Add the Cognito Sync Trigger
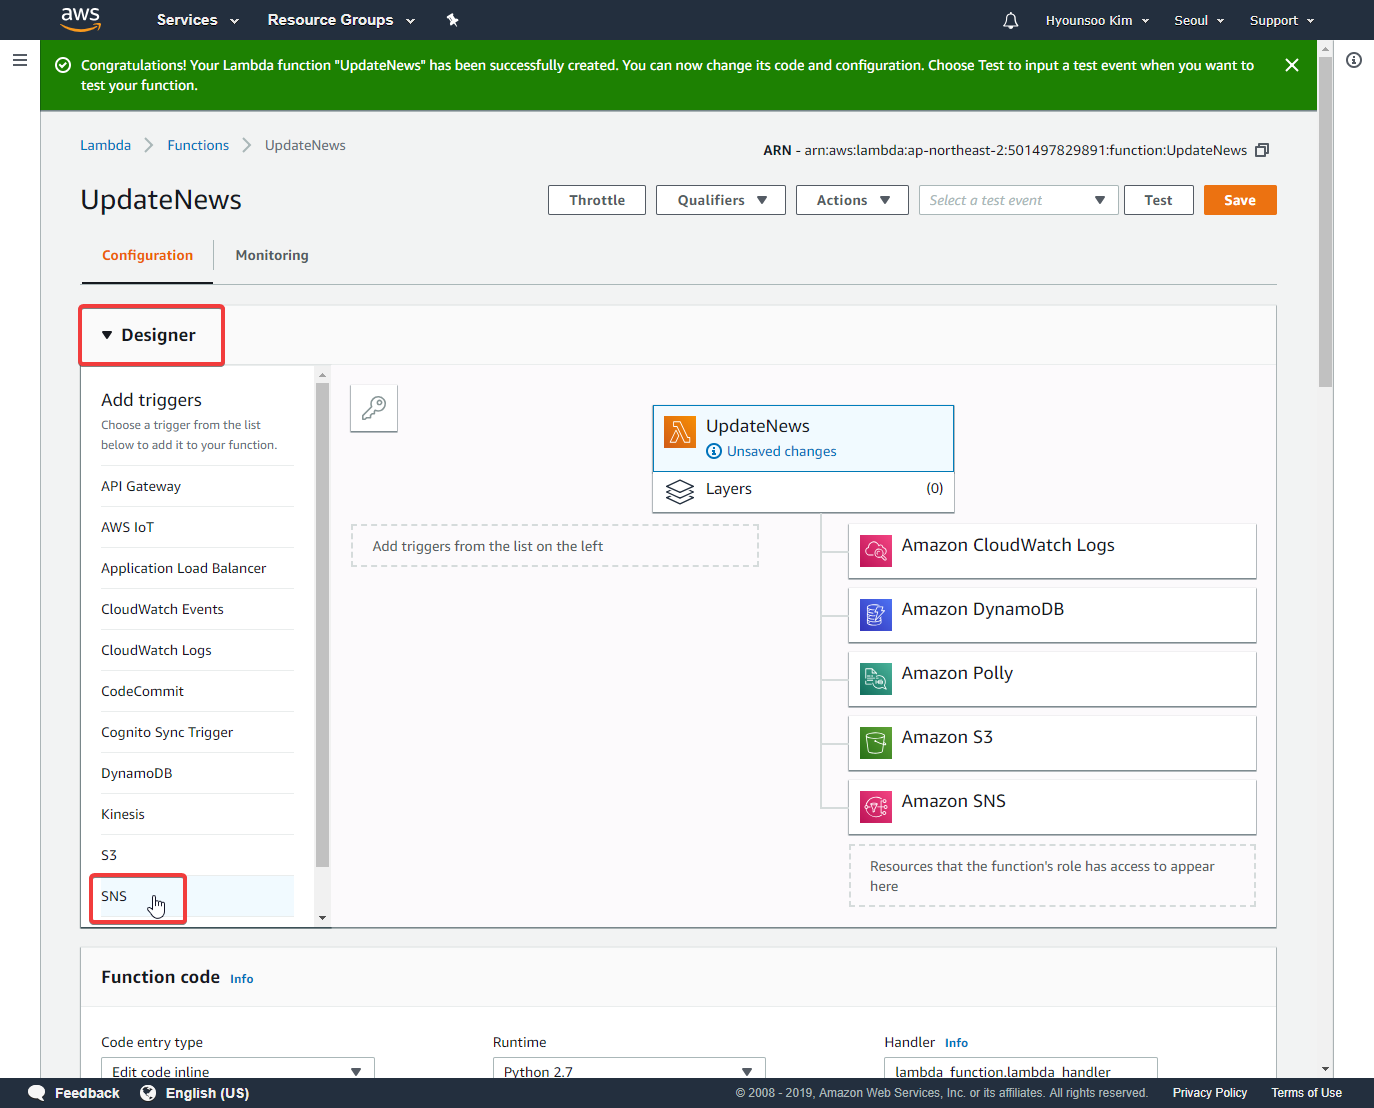Viewport: 1374px width, 1108px height. click(197, 732)
